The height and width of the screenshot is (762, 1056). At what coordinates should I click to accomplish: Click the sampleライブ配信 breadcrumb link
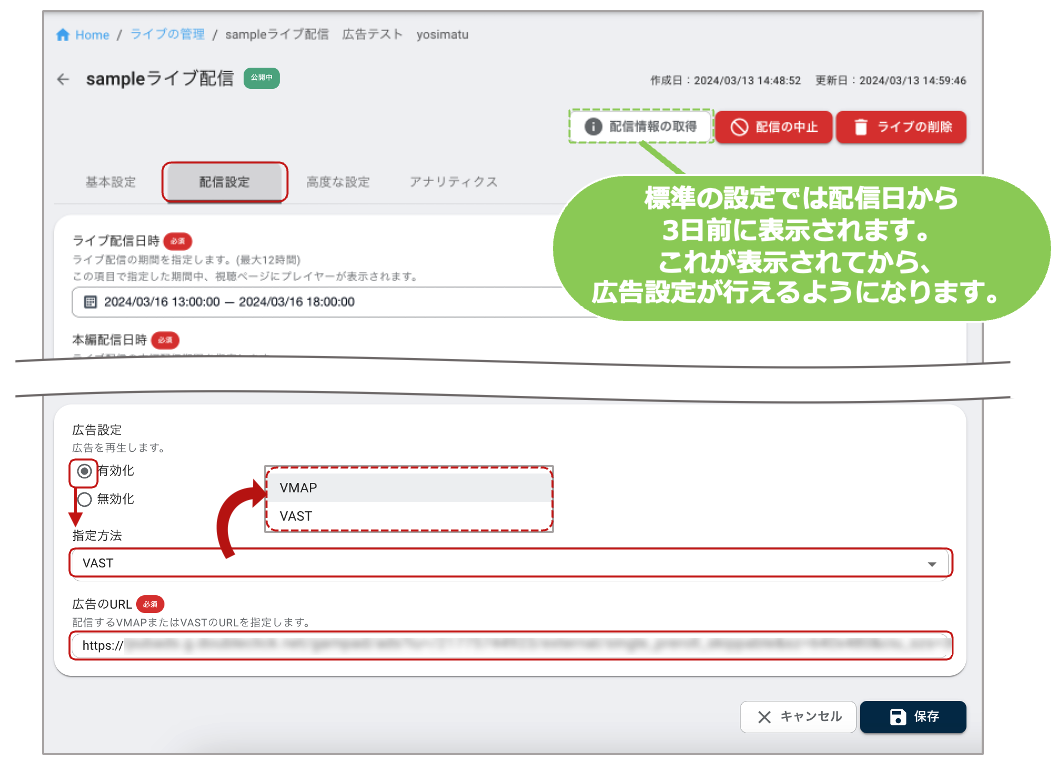tap(276, 34)
